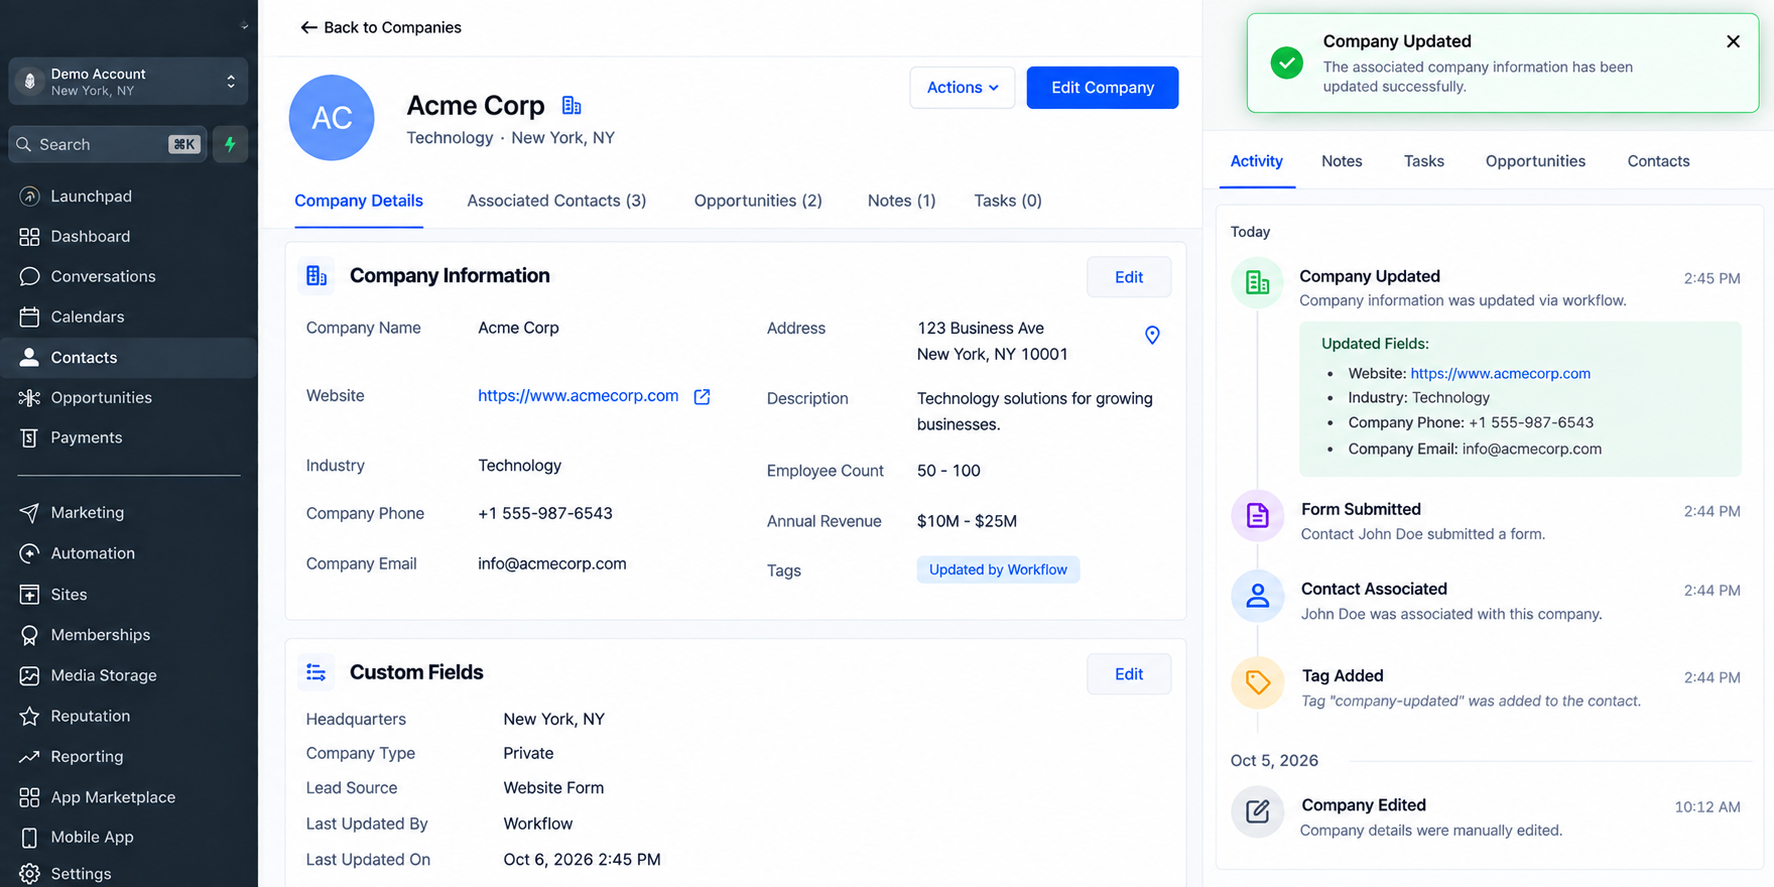
Task: Edit the Company Information section
Action: click(1129, 277)
